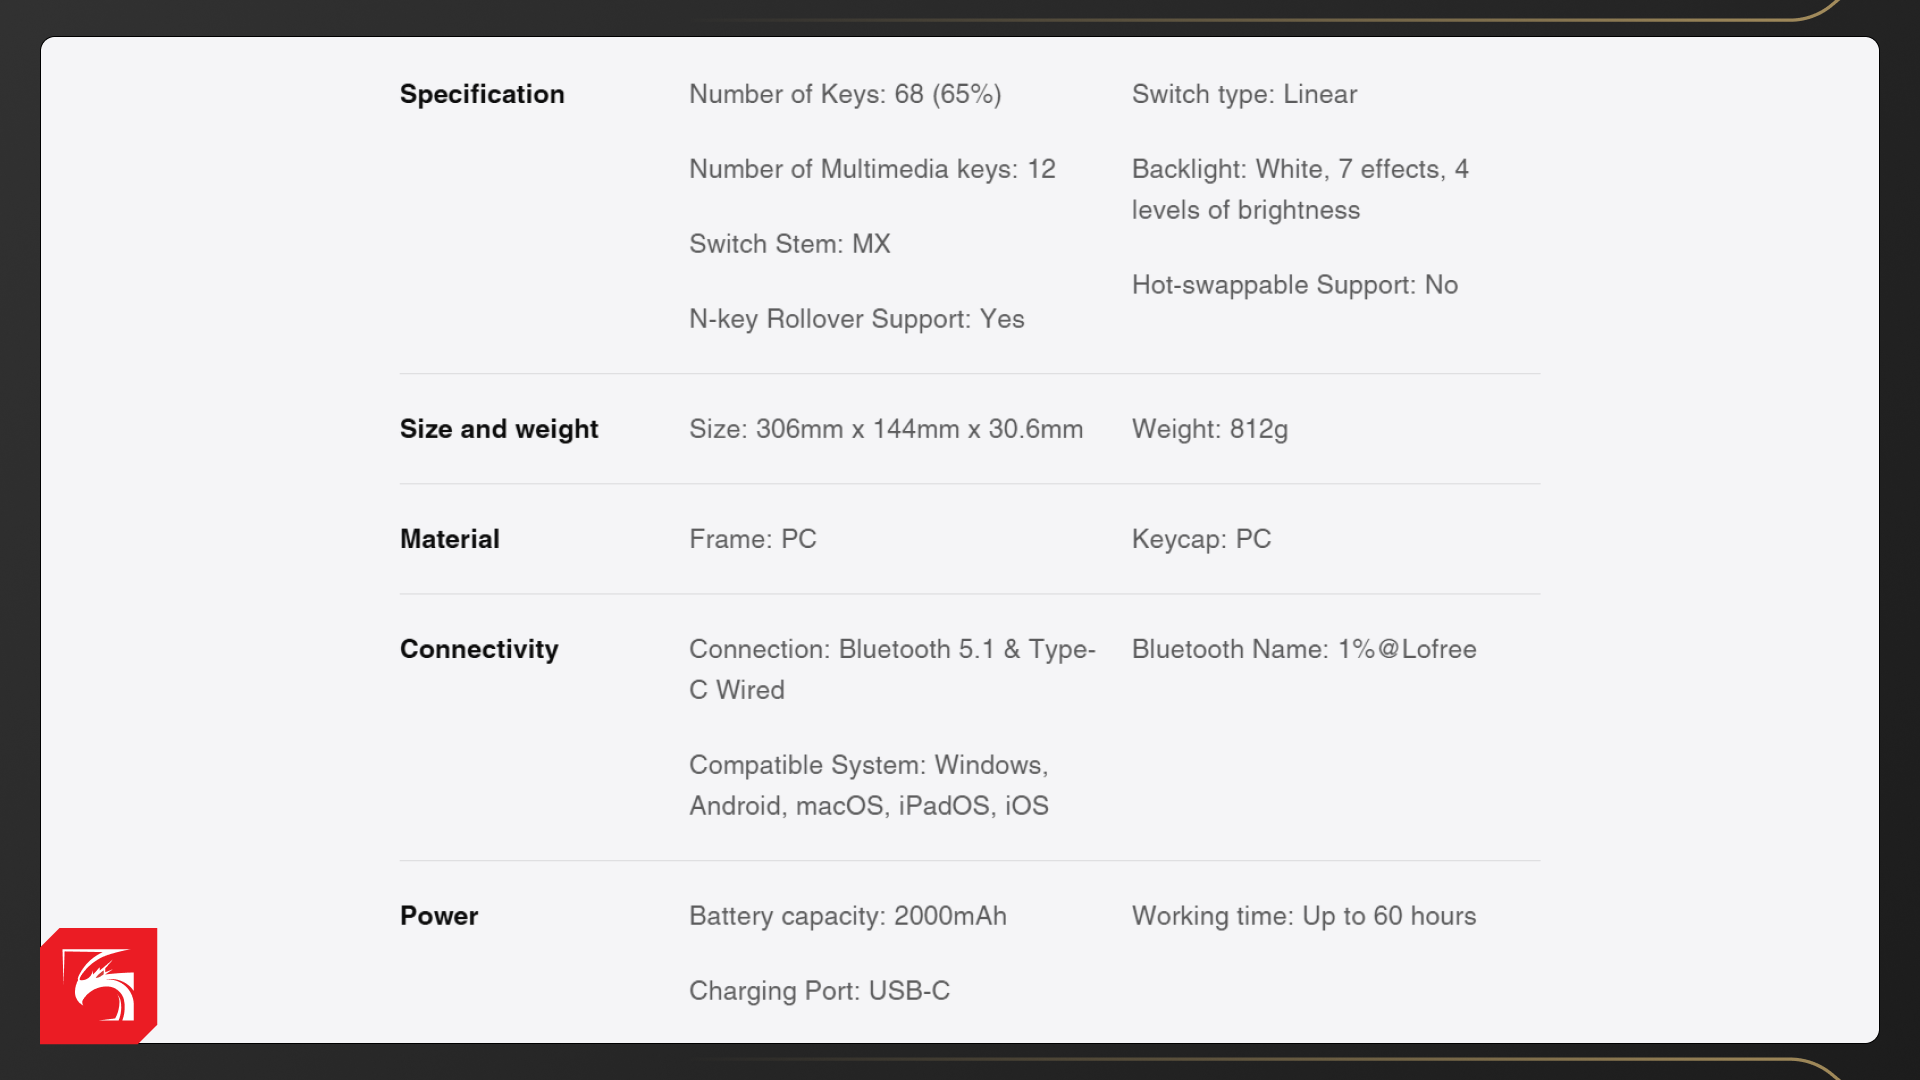This screenshot has height=1080, width=1920.
Task: Click the Size and weight heading
Action: pos(499,429)
